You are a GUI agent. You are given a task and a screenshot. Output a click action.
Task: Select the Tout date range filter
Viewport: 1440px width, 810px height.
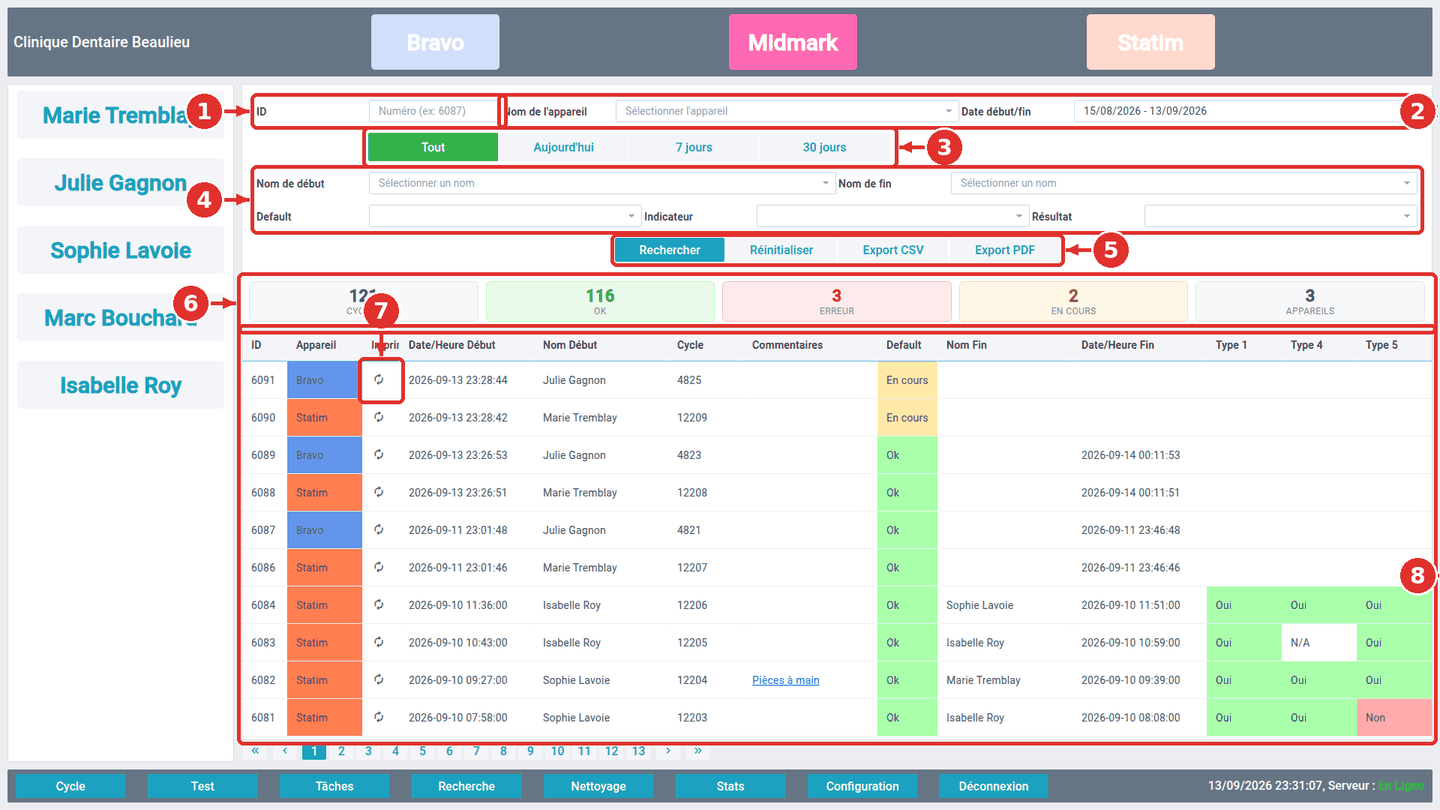pos(433,147)
